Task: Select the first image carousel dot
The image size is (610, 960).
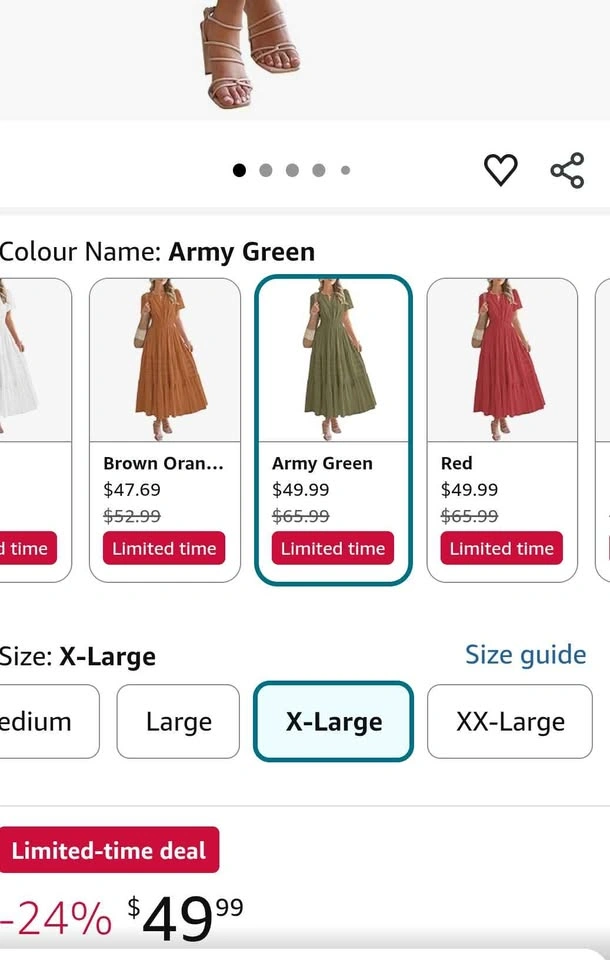Action: pyautogui.click(x=239, y=170)
